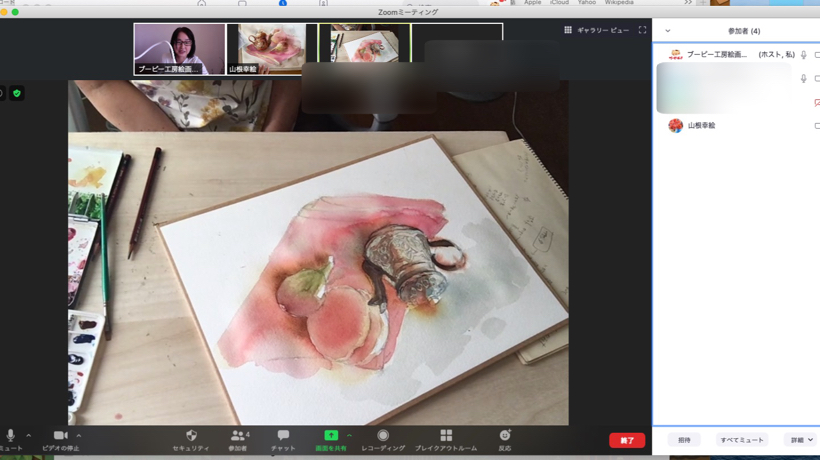
Task: Expand video options arrow beside camera
Action: click(79, 436)
